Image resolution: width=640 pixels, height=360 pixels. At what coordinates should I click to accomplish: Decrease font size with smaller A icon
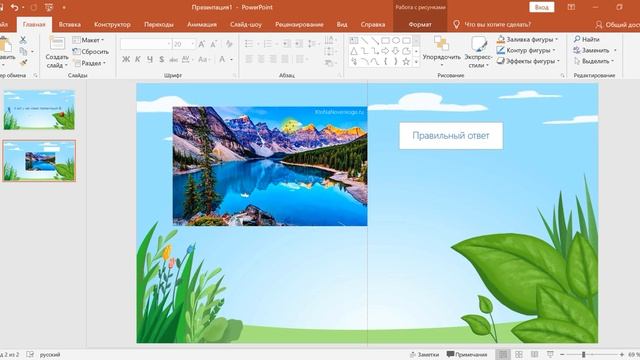[x=213, y=44]
